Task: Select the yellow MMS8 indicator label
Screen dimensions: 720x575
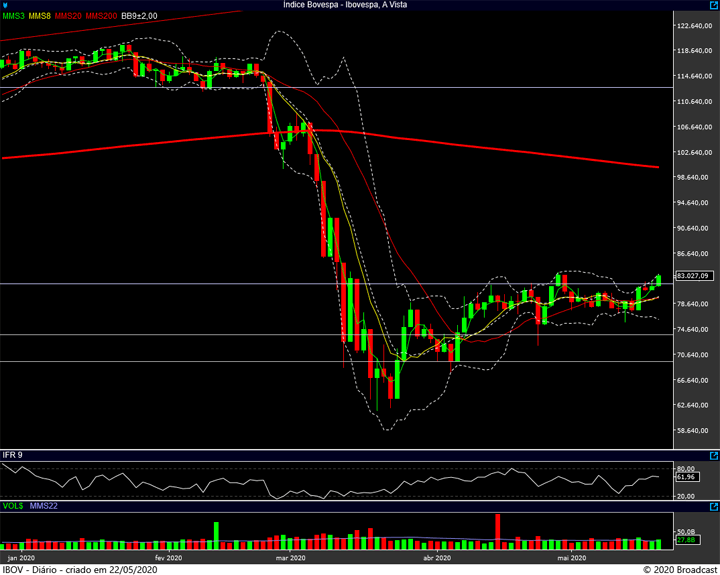Action: (39, 16)
